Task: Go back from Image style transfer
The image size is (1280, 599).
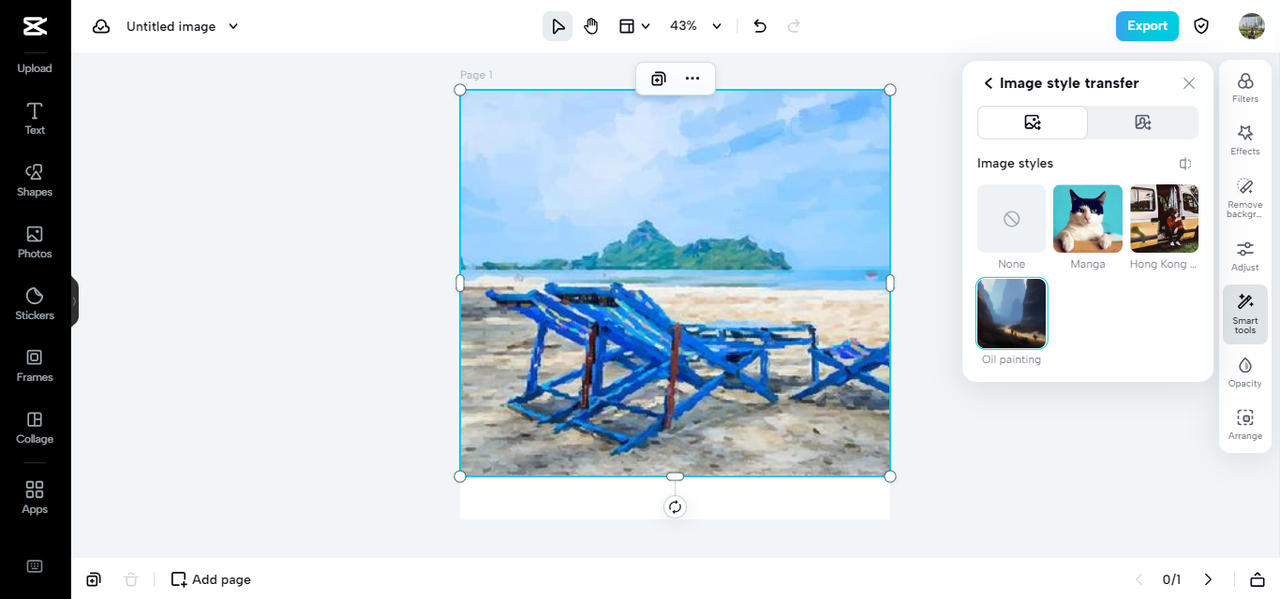Action: pos(988,84)
